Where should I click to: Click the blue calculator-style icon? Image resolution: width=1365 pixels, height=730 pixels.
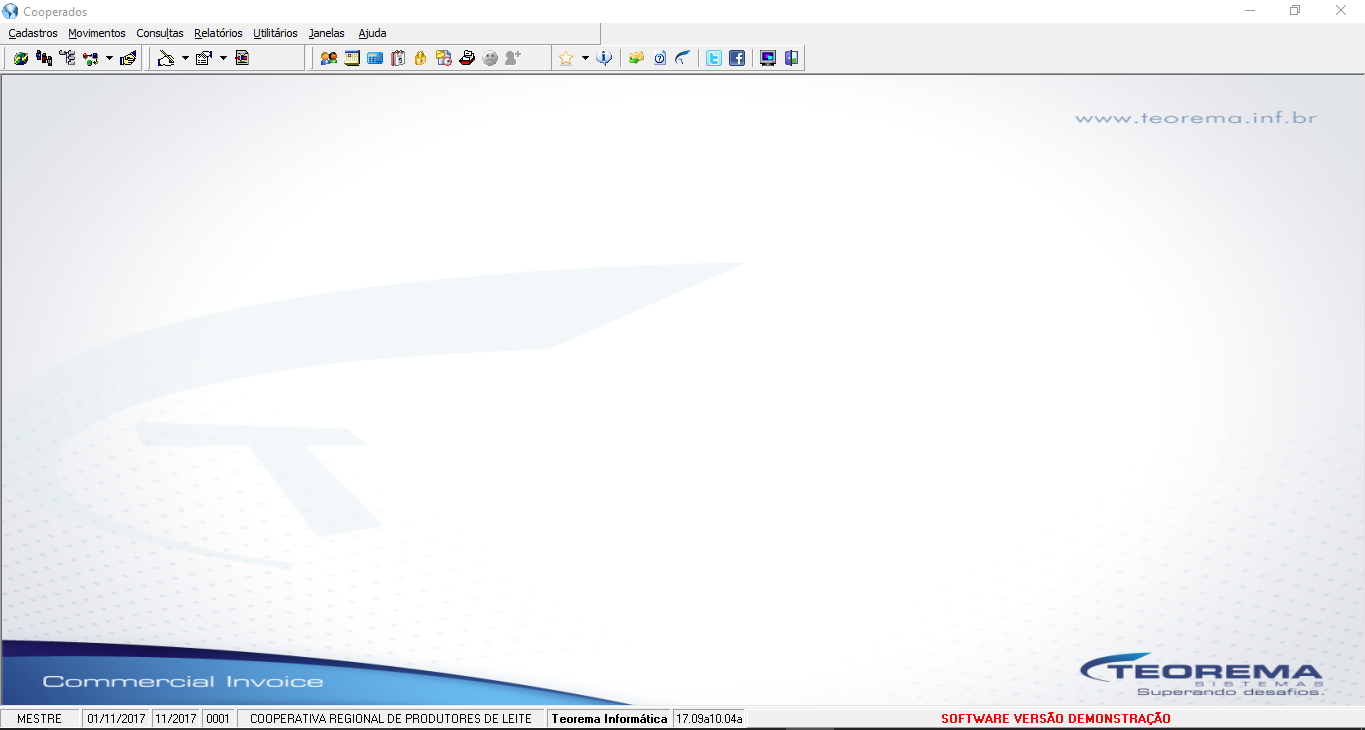[375, 58]
